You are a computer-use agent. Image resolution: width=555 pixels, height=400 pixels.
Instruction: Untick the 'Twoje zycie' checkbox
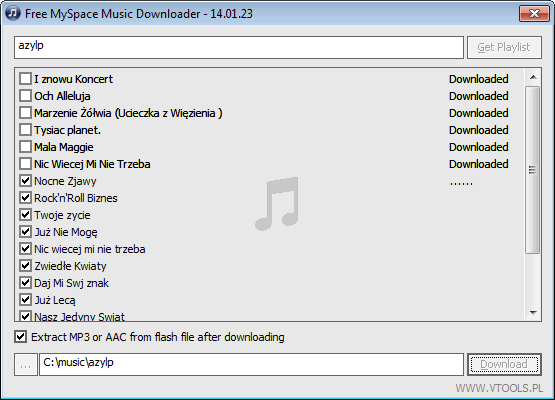click(25, 215)
